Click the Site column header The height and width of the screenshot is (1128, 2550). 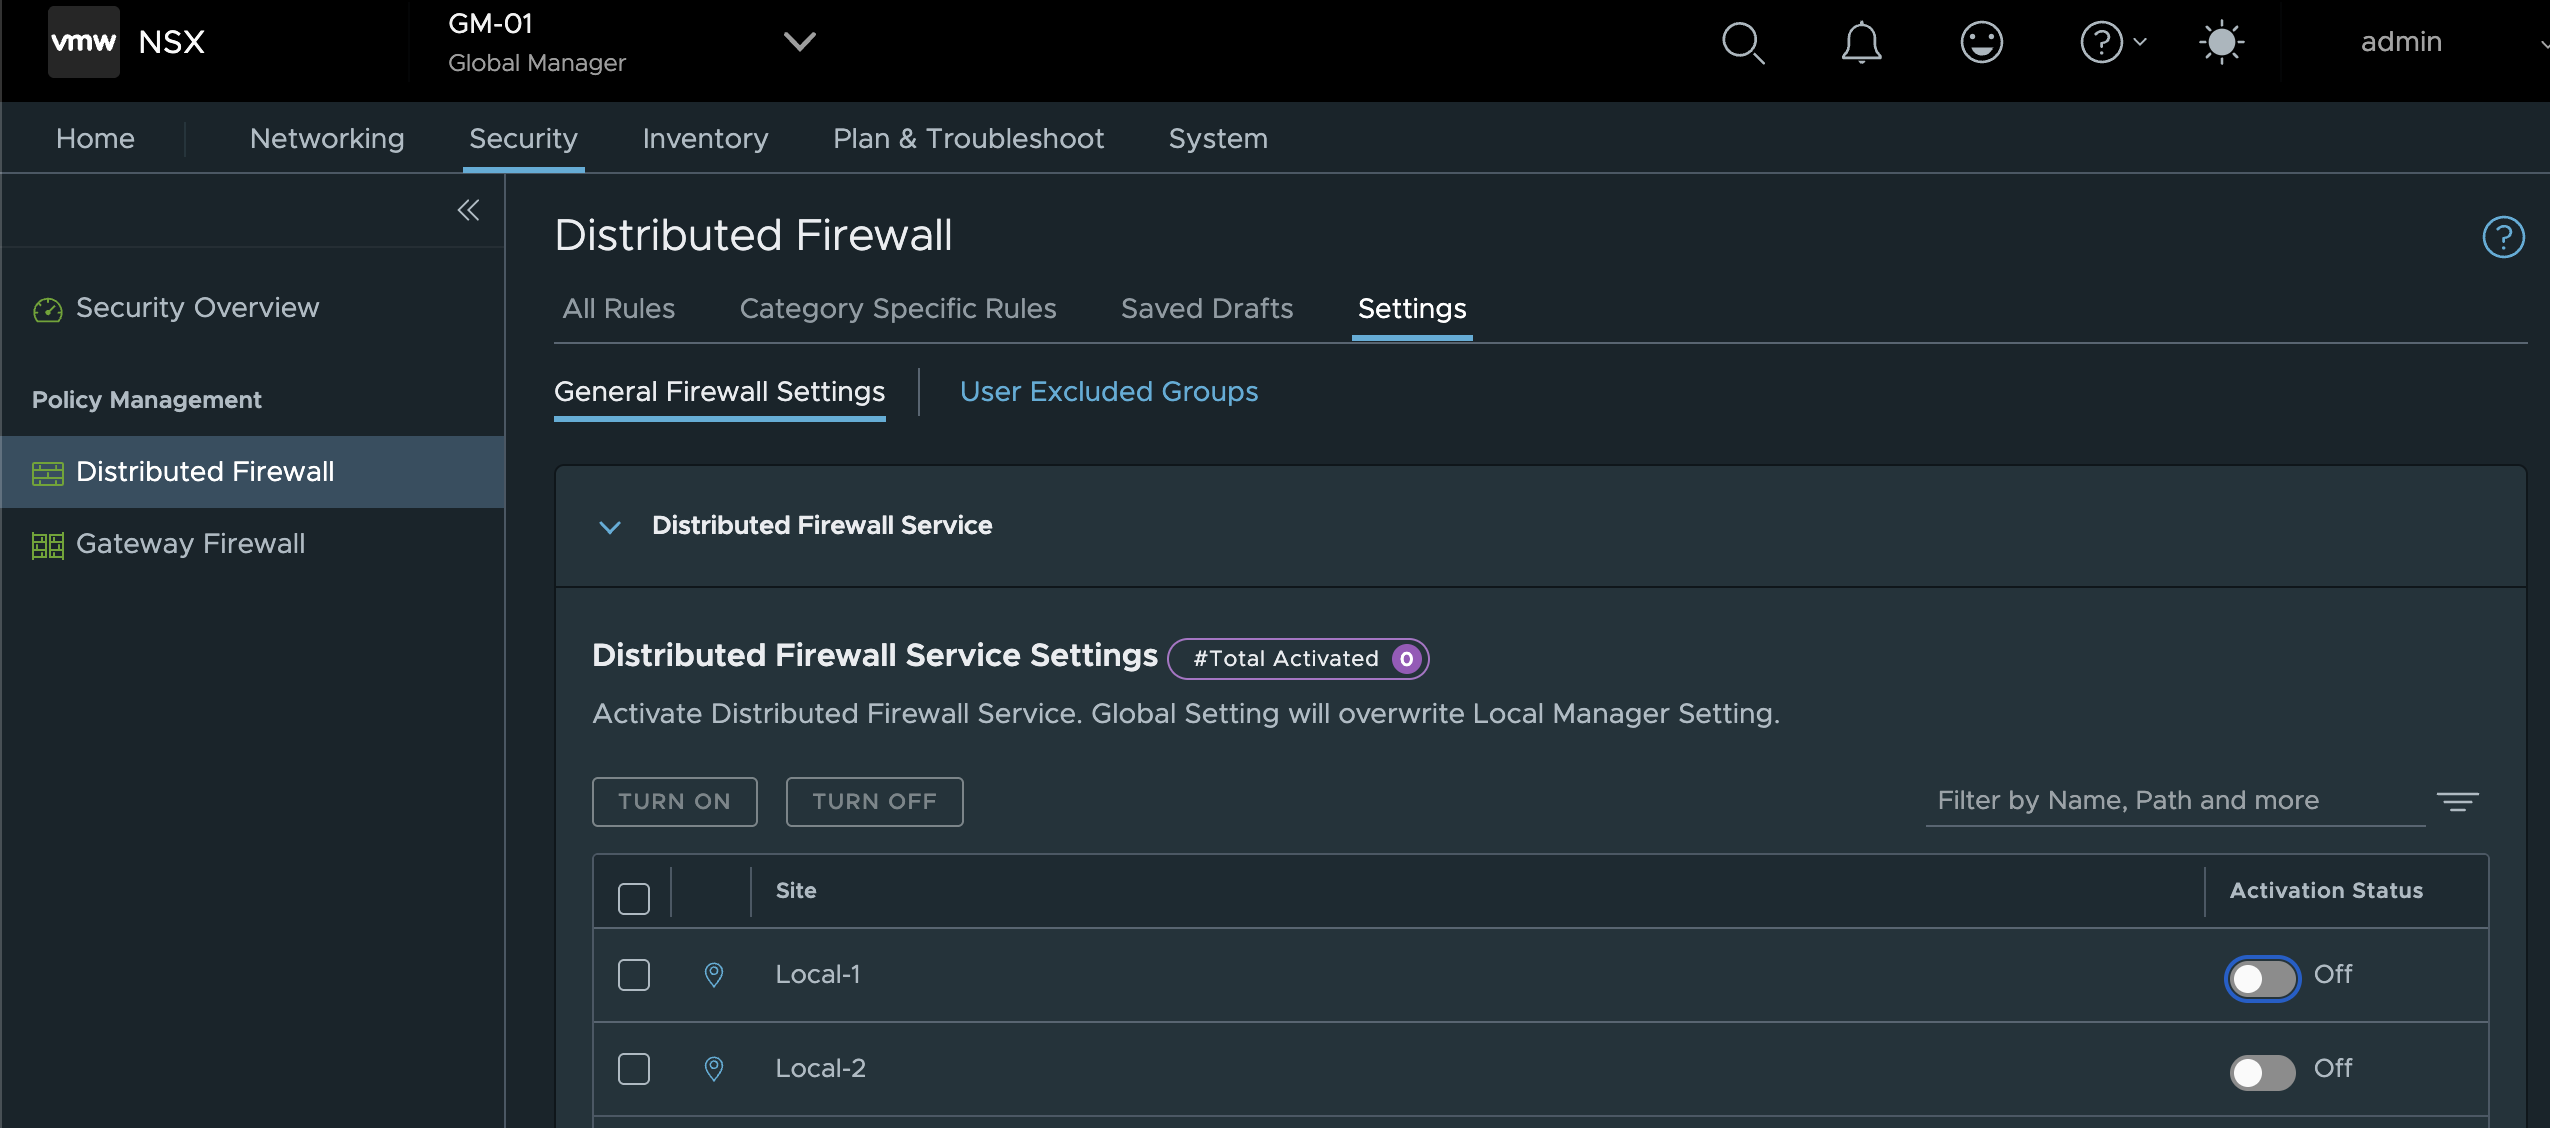point(796,890)
